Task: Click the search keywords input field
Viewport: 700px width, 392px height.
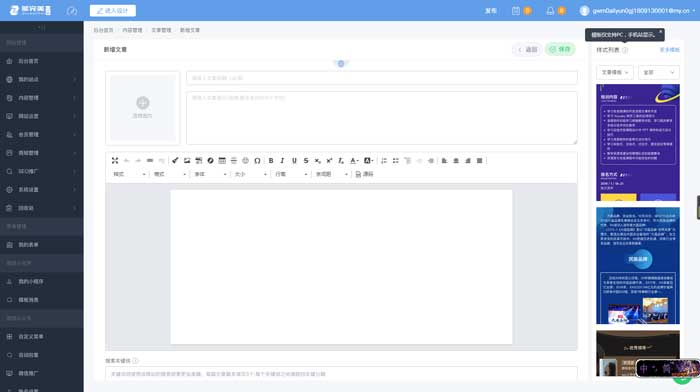Action: click(x=341, y=374)
